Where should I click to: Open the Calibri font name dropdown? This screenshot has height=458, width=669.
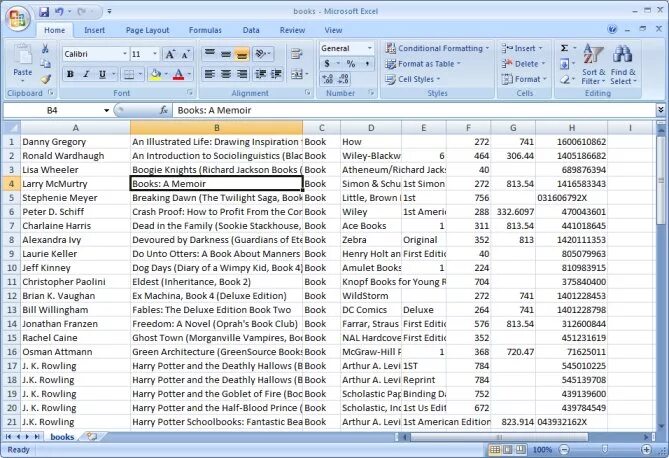[x=125, y=54]
